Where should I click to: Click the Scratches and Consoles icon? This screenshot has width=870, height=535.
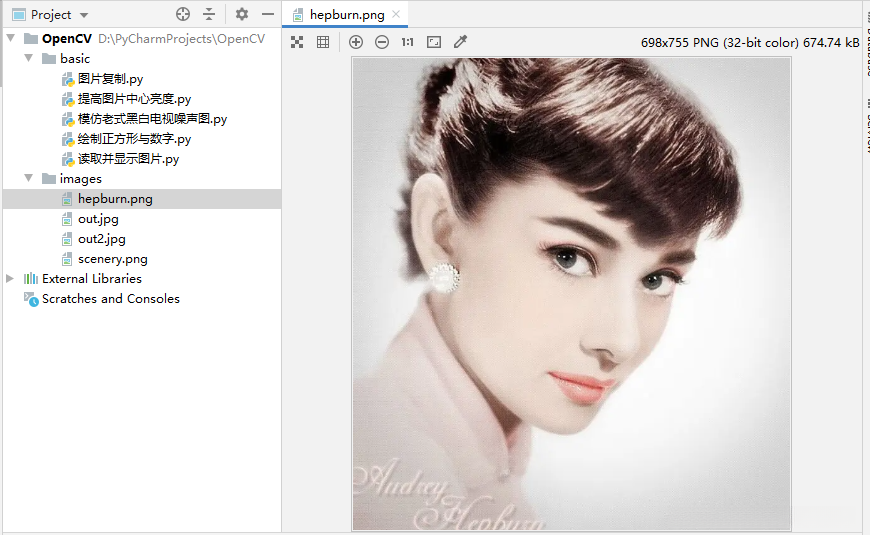(x=31, y=299)
